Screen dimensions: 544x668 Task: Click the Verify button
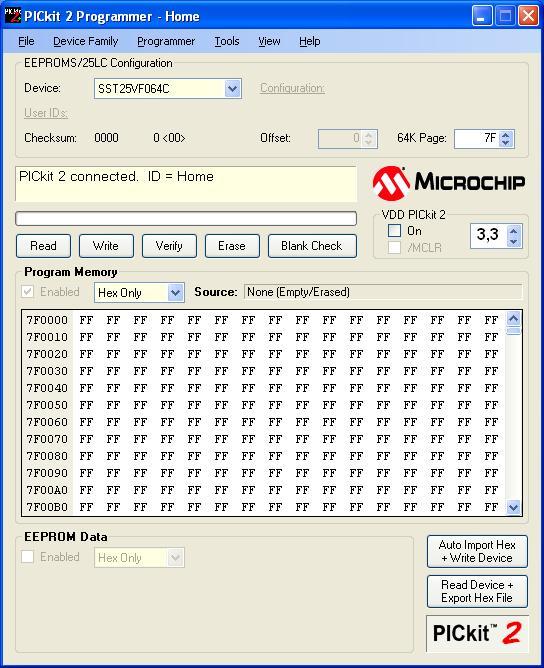pyautogui.click(x=169, y=246)
